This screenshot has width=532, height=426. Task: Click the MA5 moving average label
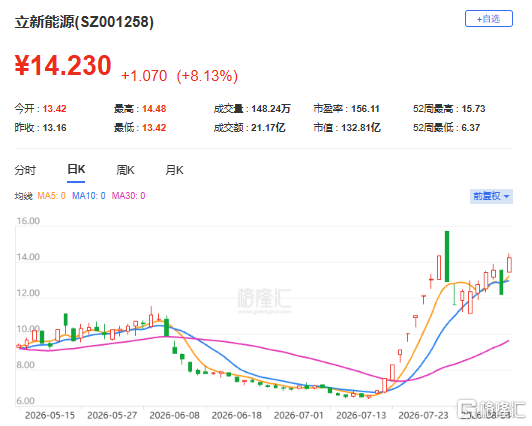51,196
